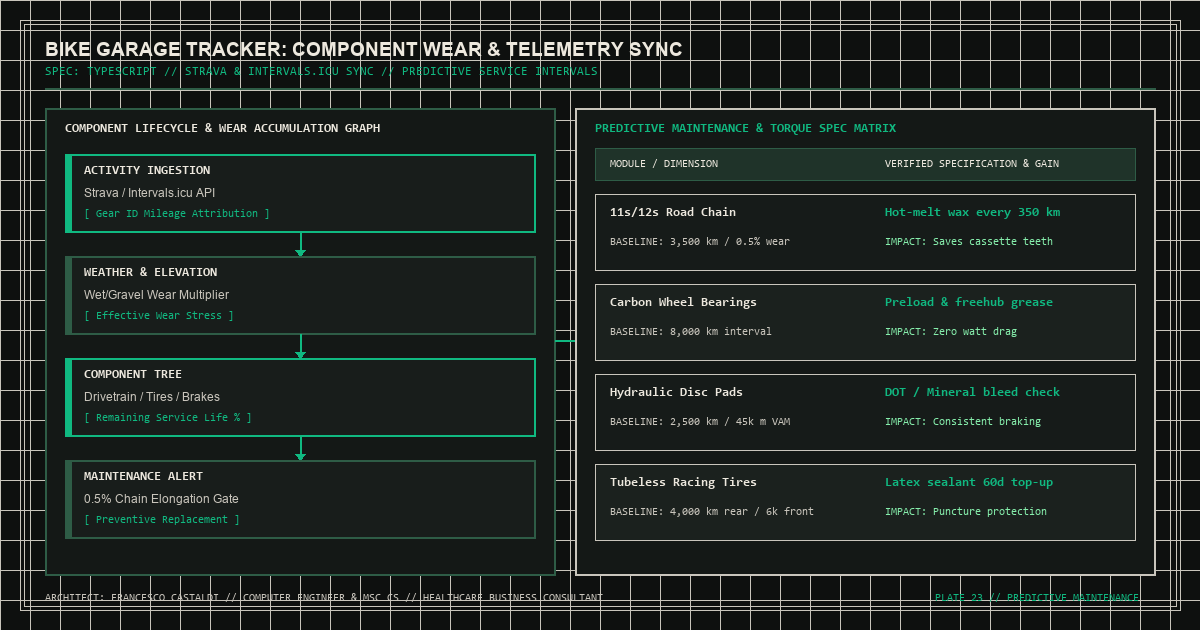Click the Preventive Replacement tag
The image size is (1200, 630).
click(162, 520)
